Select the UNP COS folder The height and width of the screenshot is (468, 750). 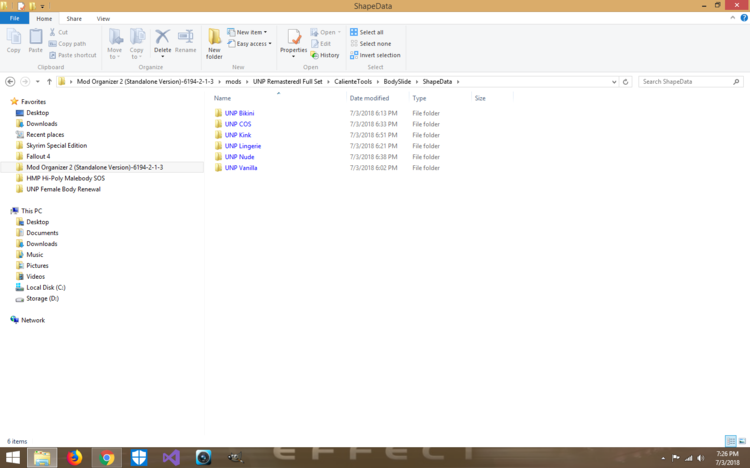click(238, 124)
